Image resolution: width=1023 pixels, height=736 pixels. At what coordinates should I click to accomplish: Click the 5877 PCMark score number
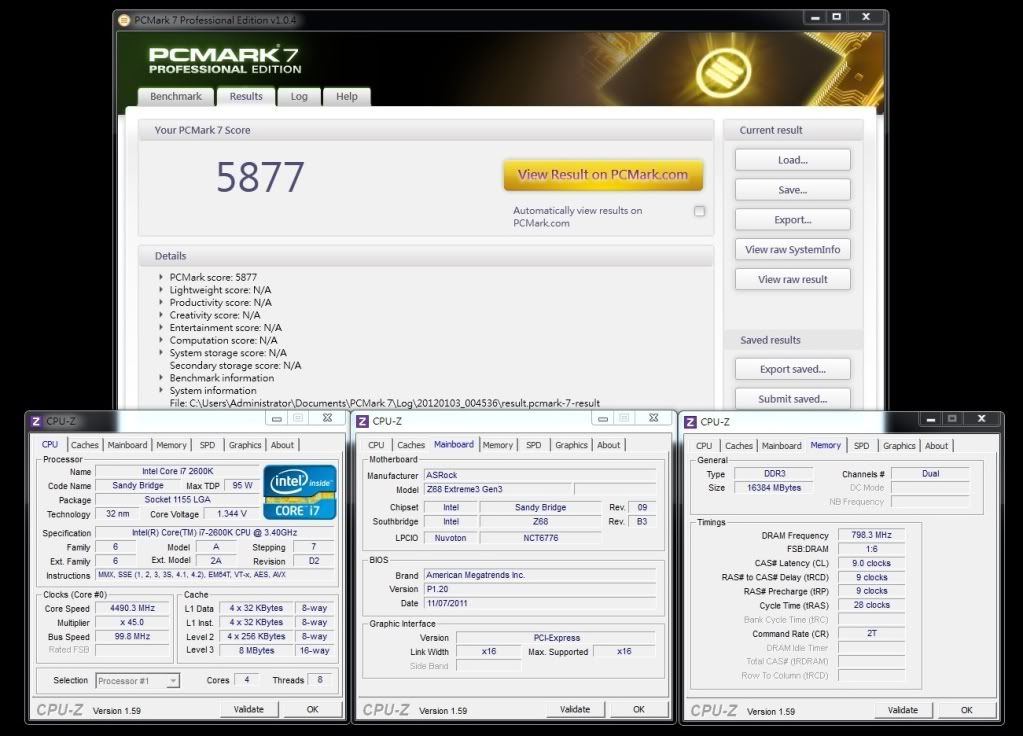pos(260,177)
